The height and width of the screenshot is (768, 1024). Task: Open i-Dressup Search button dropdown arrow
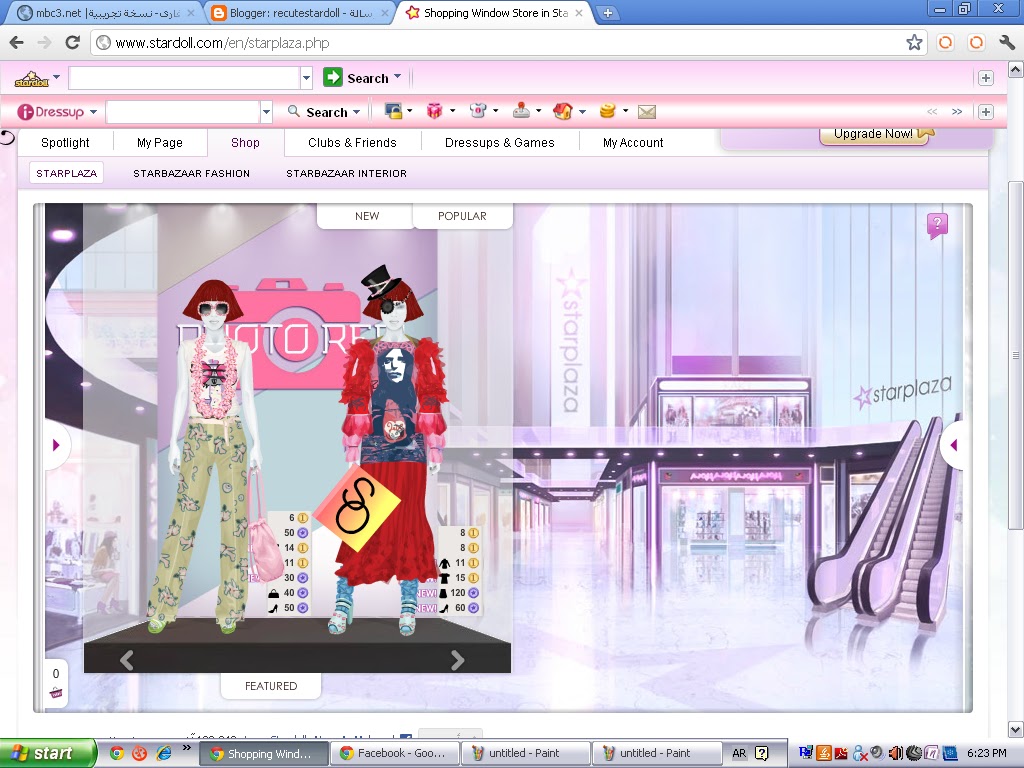pyautogui.click(x=357, y=112)
